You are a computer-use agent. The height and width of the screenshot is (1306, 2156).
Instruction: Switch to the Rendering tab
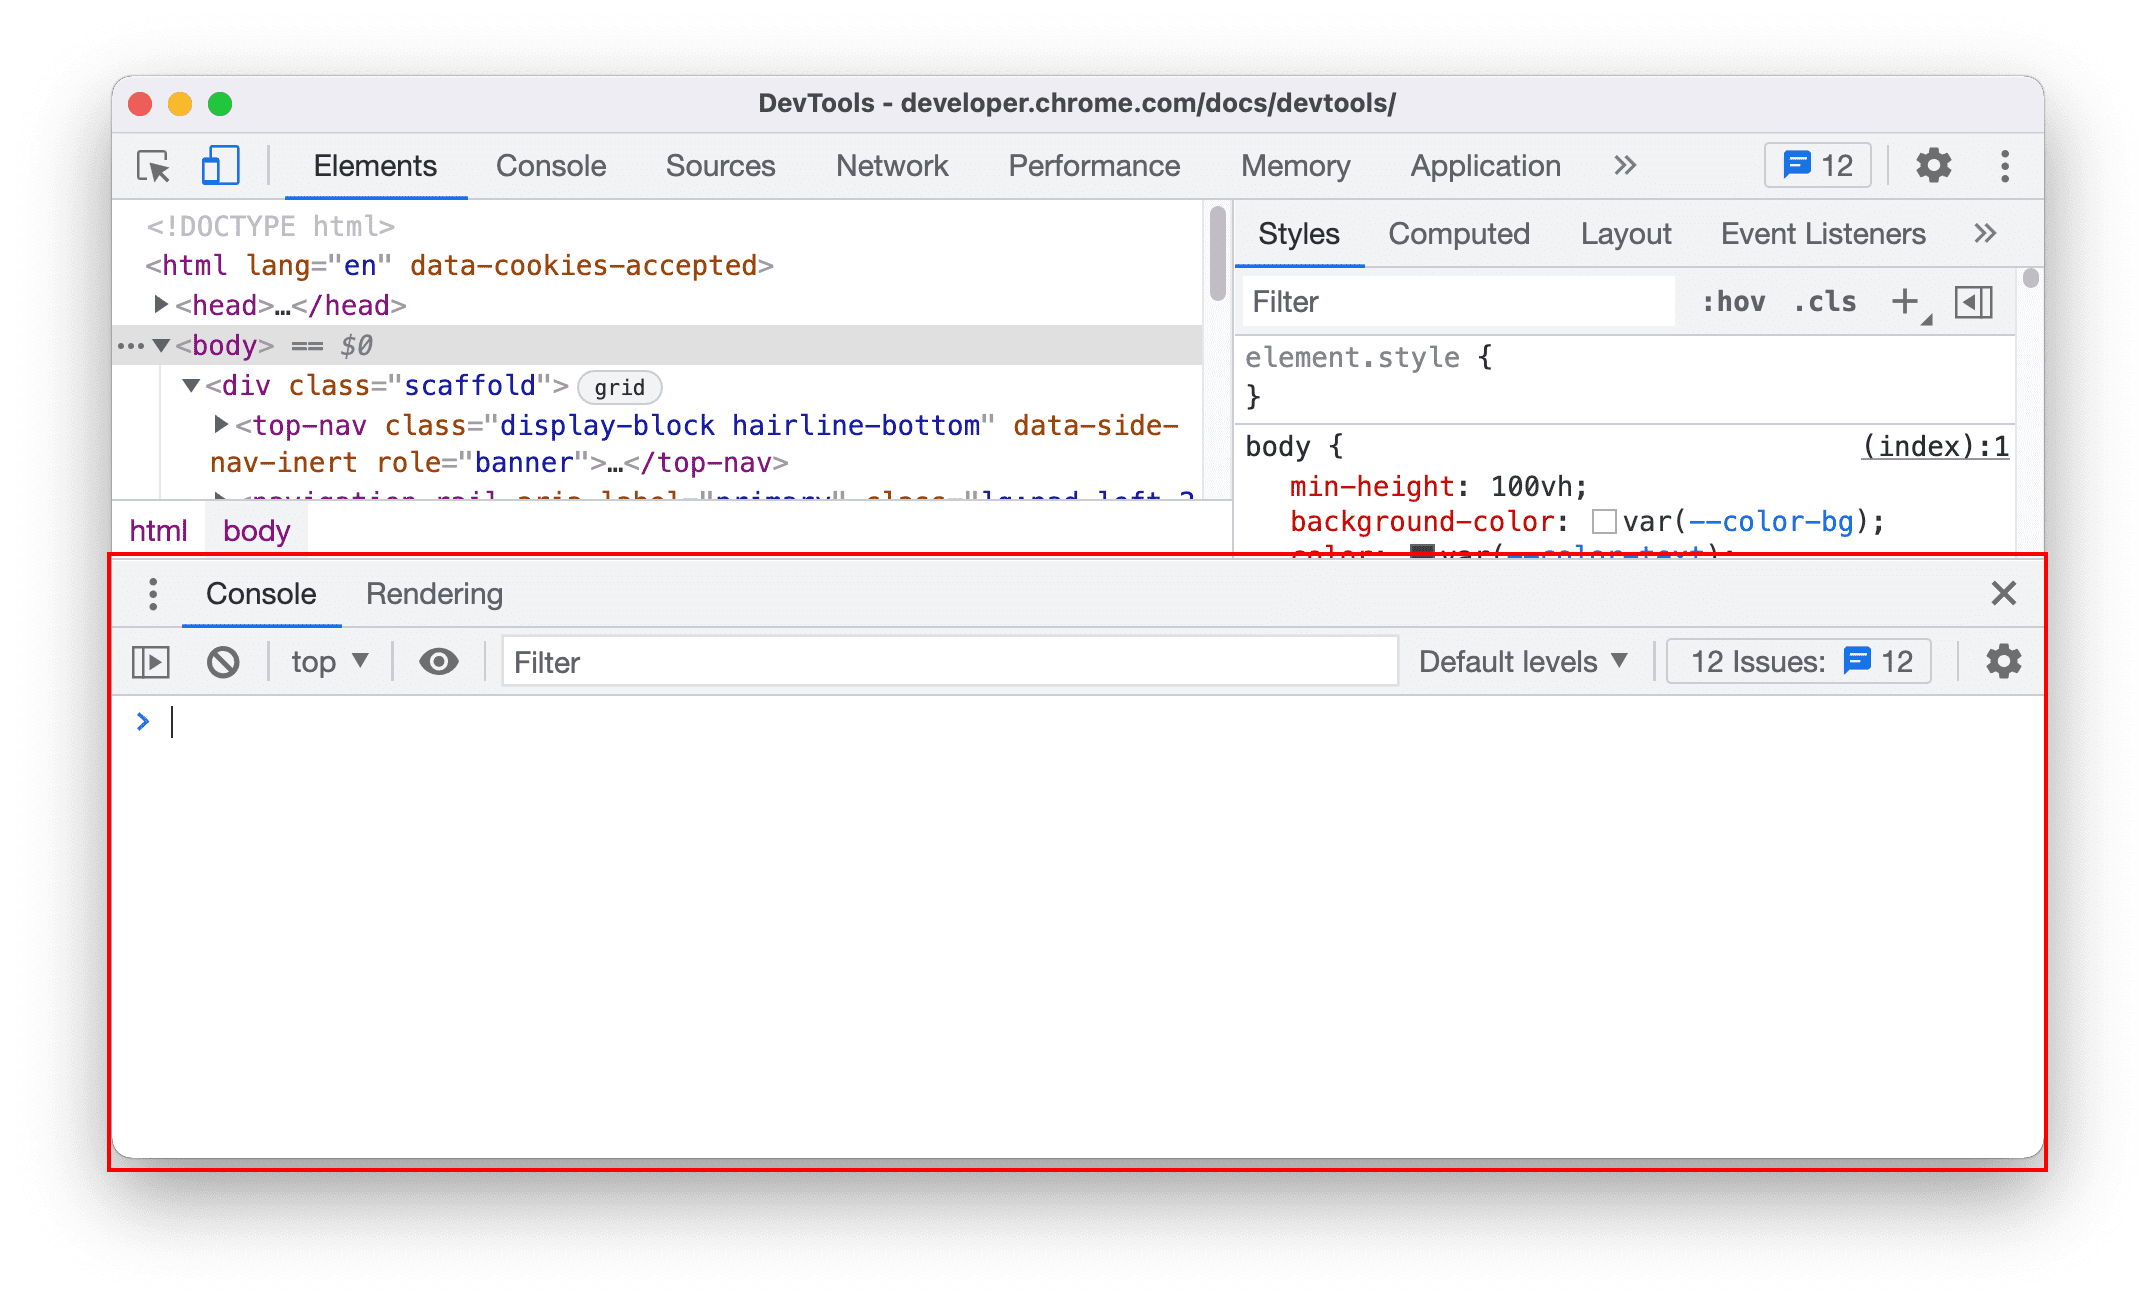[x=434, y=593]
